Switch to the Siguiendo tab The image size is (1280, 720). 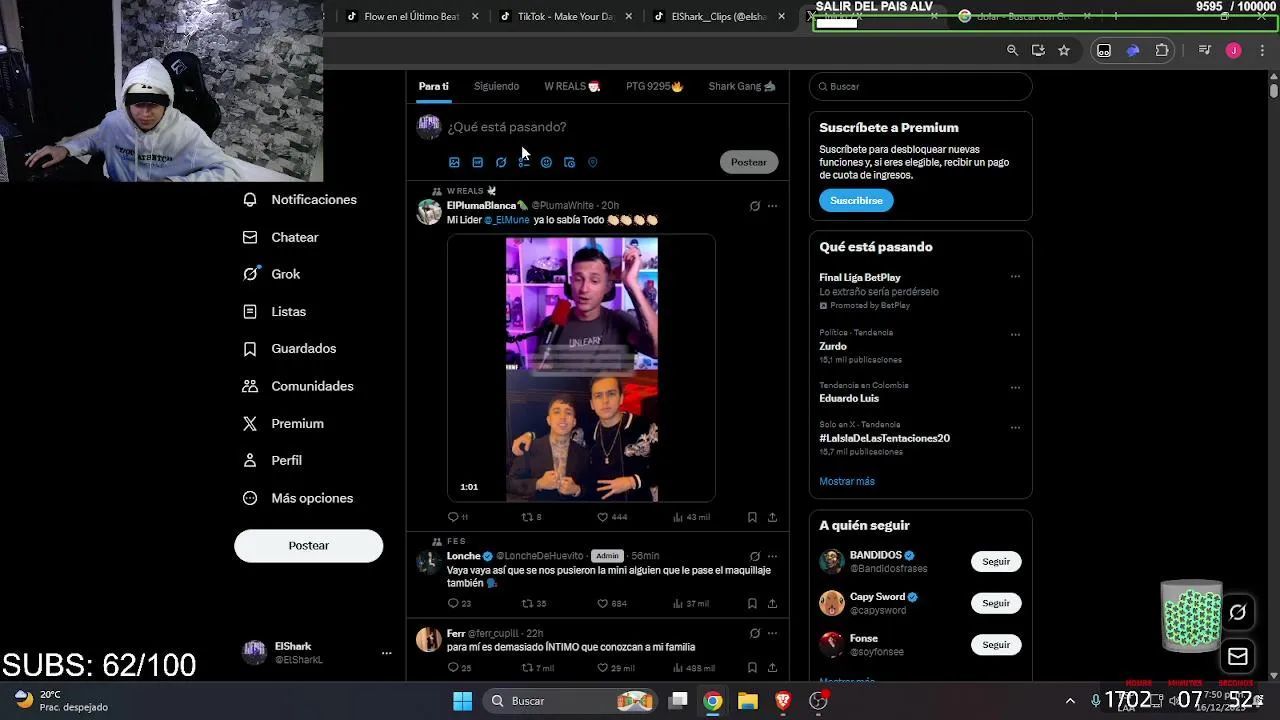[496, 86]
